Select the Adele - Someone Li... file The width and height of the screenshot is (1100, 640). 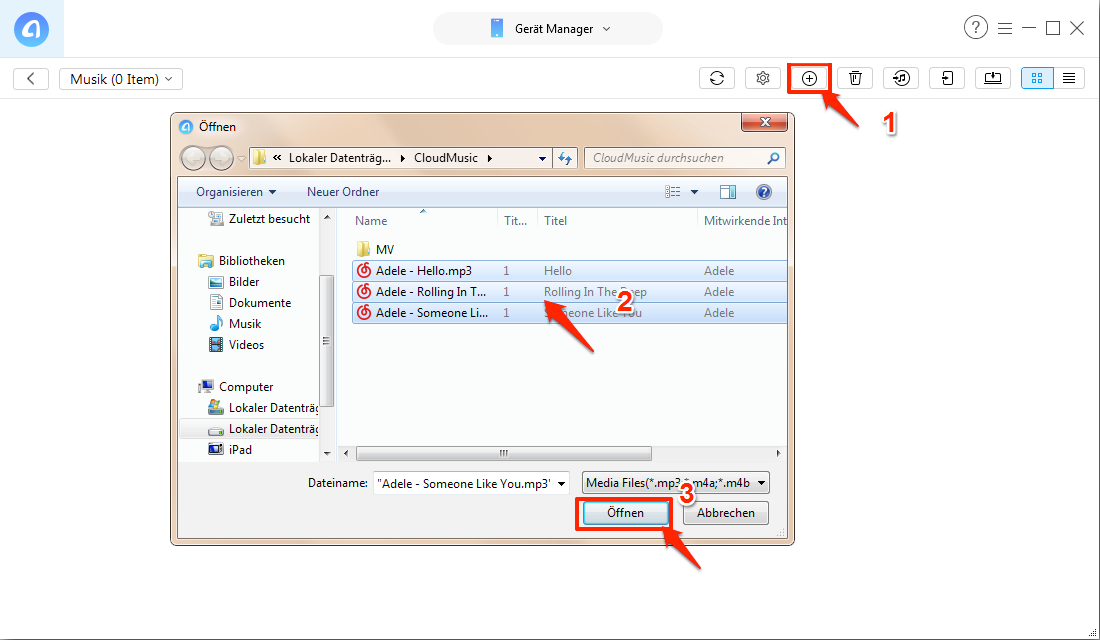570,313
